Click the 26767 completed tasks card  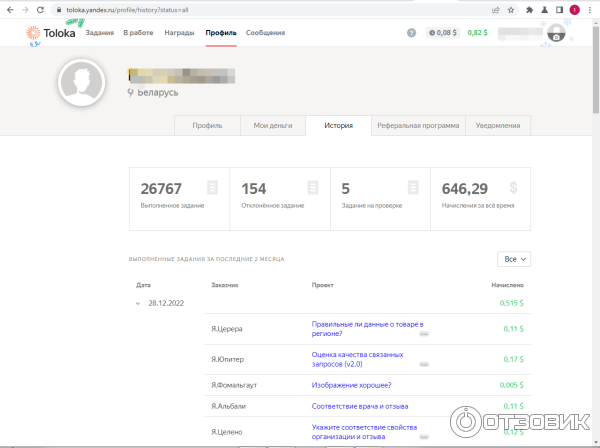(179, 199)
